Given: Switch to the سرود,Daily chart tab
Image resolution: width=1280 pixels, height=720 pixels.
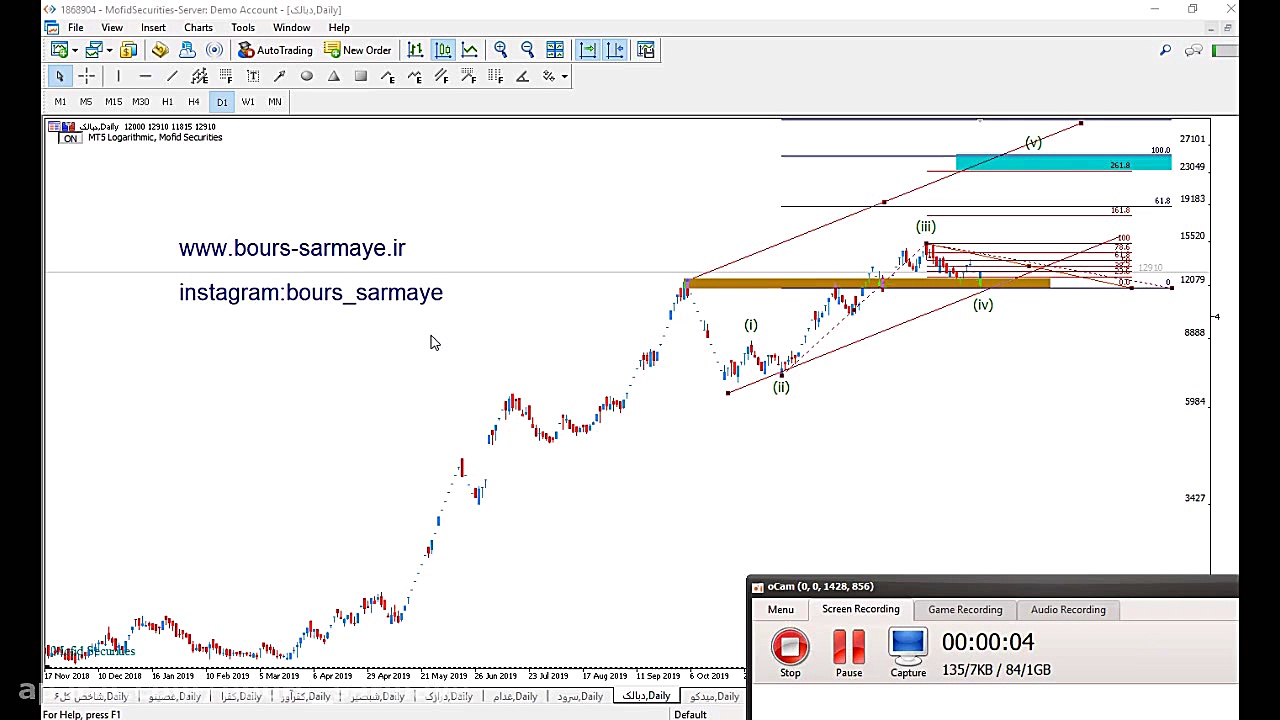Looking at the screenshot, I should tap(580, 696).
